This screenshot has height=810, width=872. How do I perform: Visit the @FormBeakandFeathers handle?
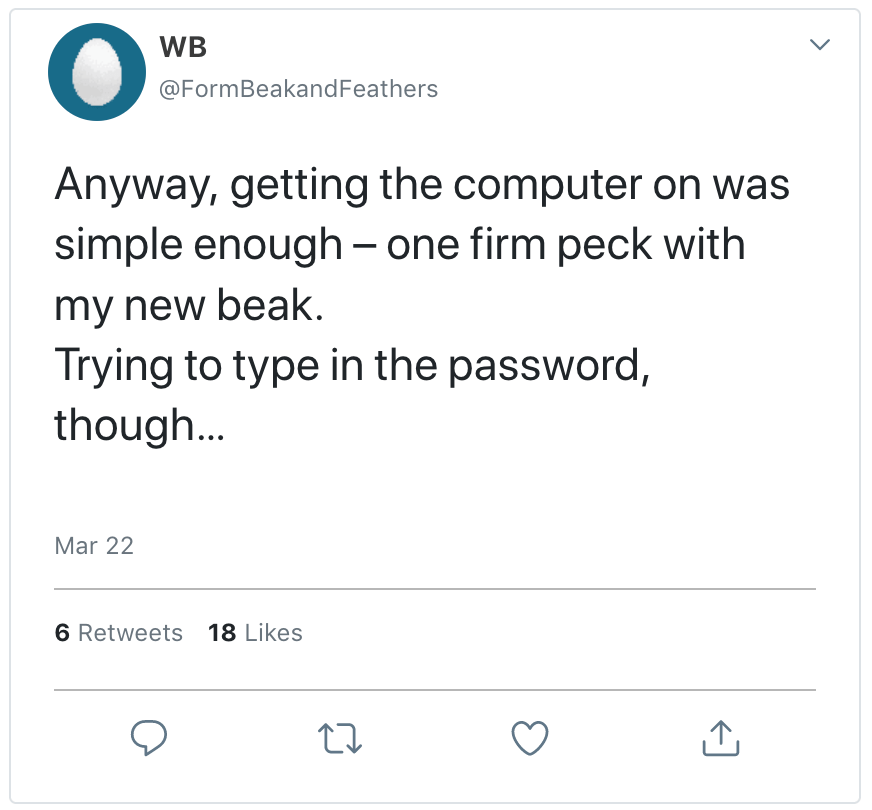(x=298, y=89)
